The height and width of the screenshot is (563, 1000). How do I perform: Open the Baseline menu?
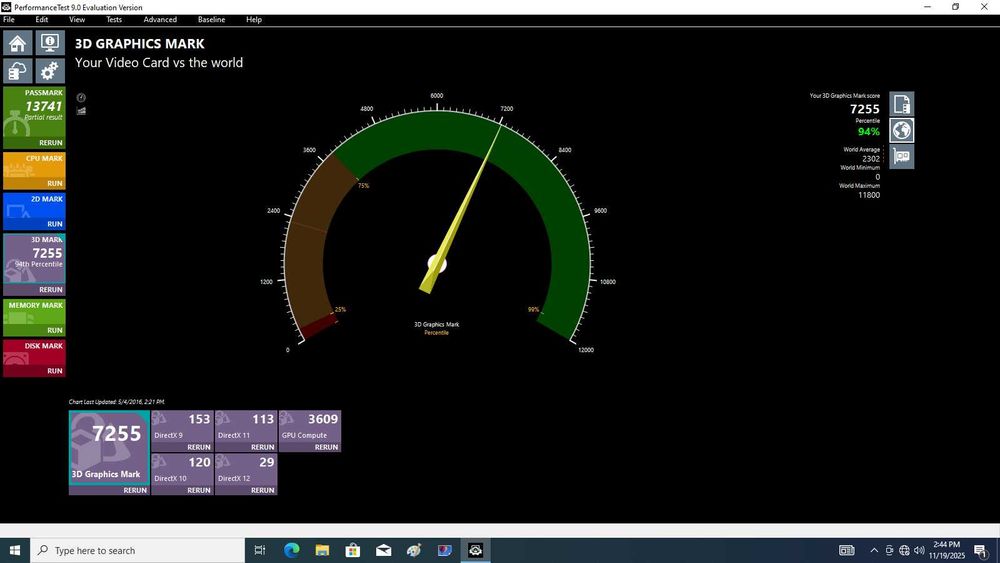(x=211, y=20)
